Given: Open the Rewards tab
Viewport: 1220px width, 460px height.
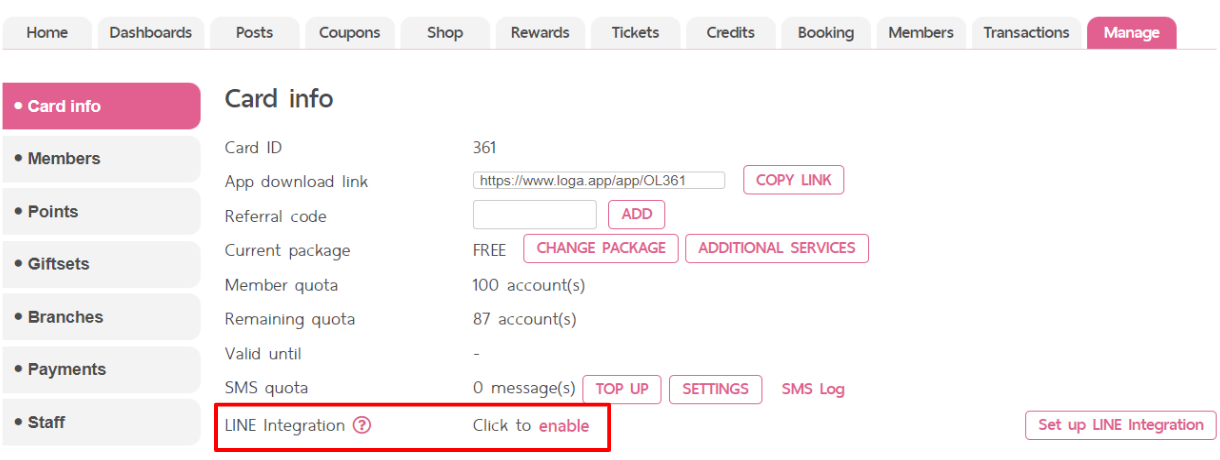Looking at the screenshot, I should [540, 32].
